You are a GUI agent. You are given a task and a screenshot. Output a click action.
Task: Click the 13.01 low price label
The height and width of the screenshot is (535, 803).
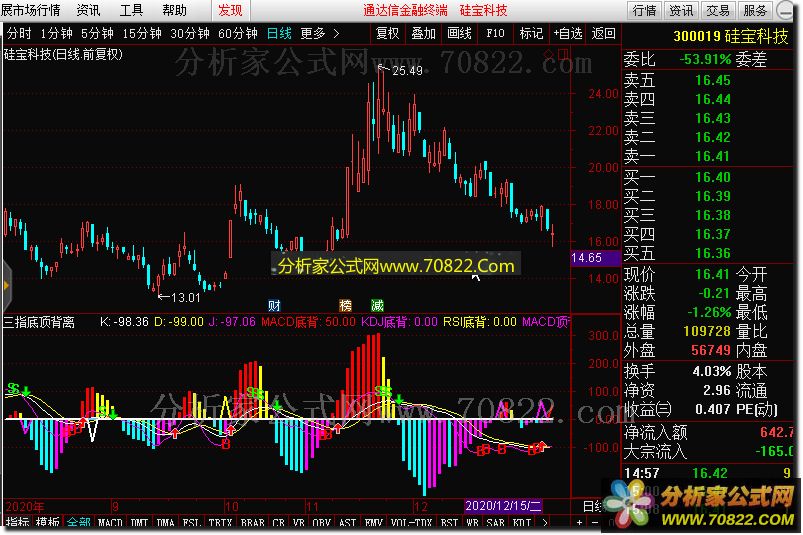pyautogui.click(x=185, y=297)
